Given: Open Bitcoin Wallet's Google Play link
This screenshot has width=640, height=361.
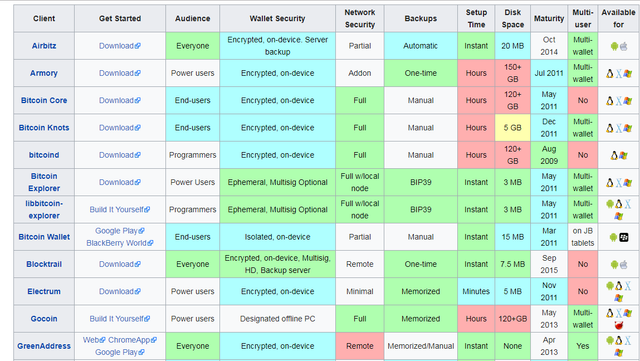Looking at the screenshot, I should pyautogui.click(x=120, y=231).
